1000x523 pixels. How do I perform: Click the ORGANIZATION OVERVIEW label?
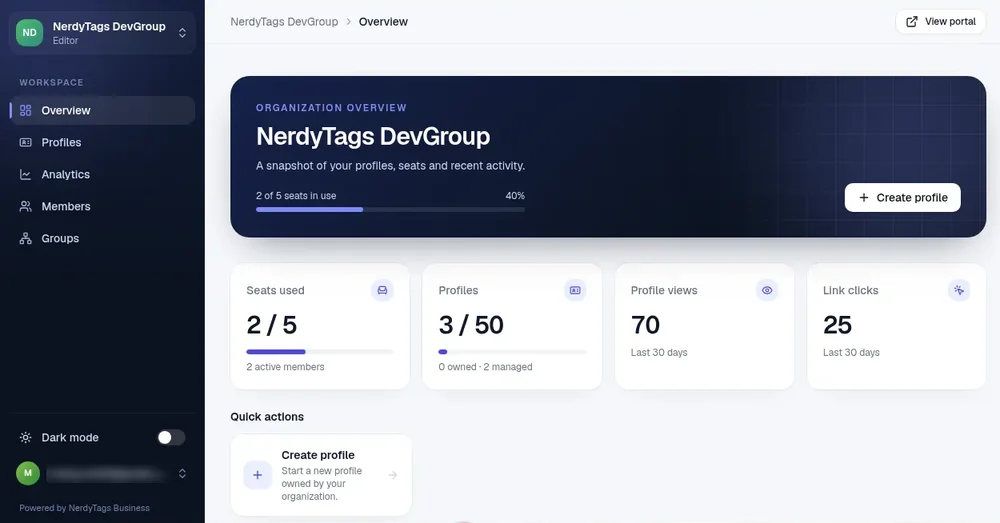click(x=331, y=108)
